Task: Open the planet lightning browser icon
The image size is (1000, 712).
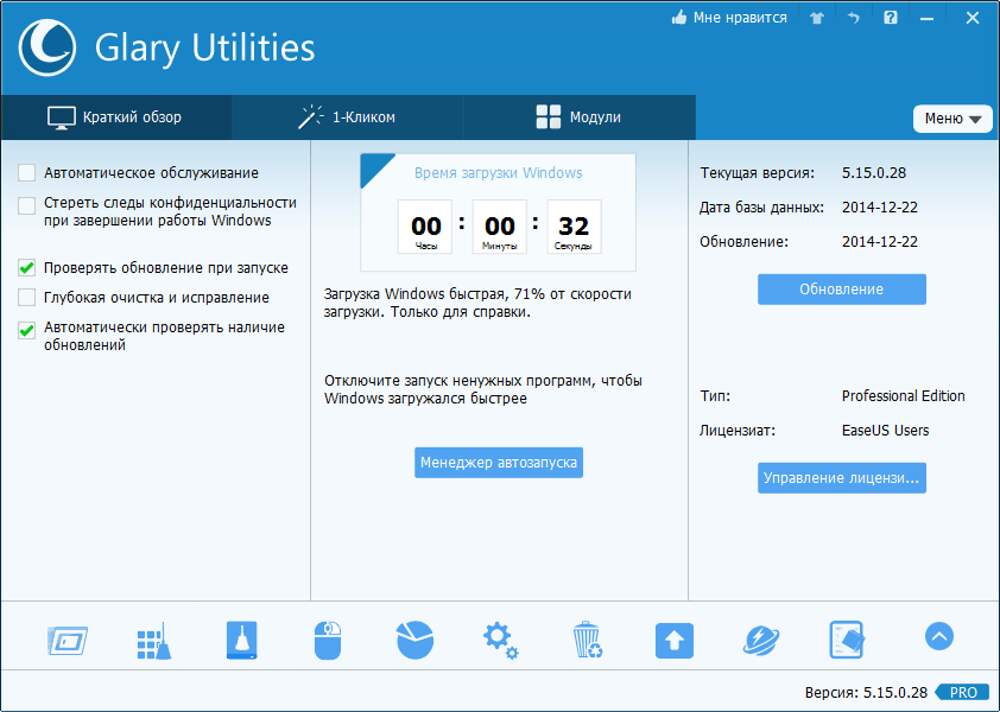Action: tap(761, 640)
